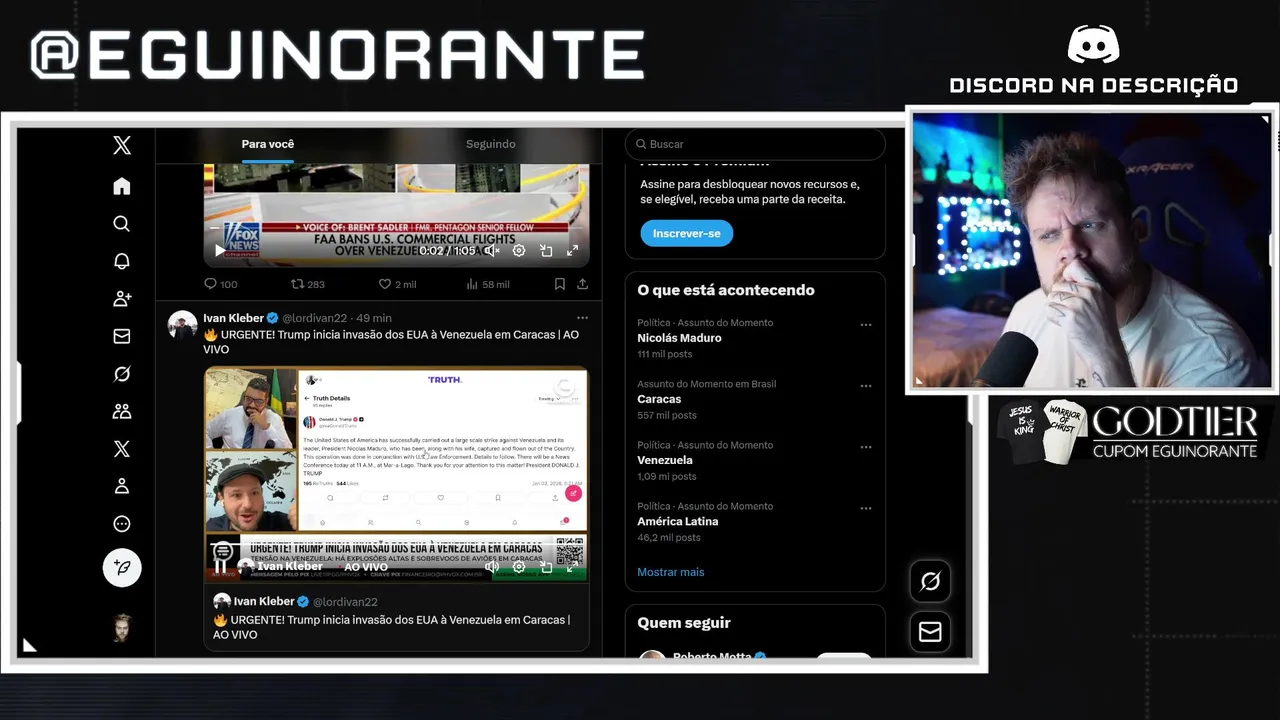Screen dimensions: 1280x720
Task: Open Fox News video settings gear
Action: pos(519,251)
